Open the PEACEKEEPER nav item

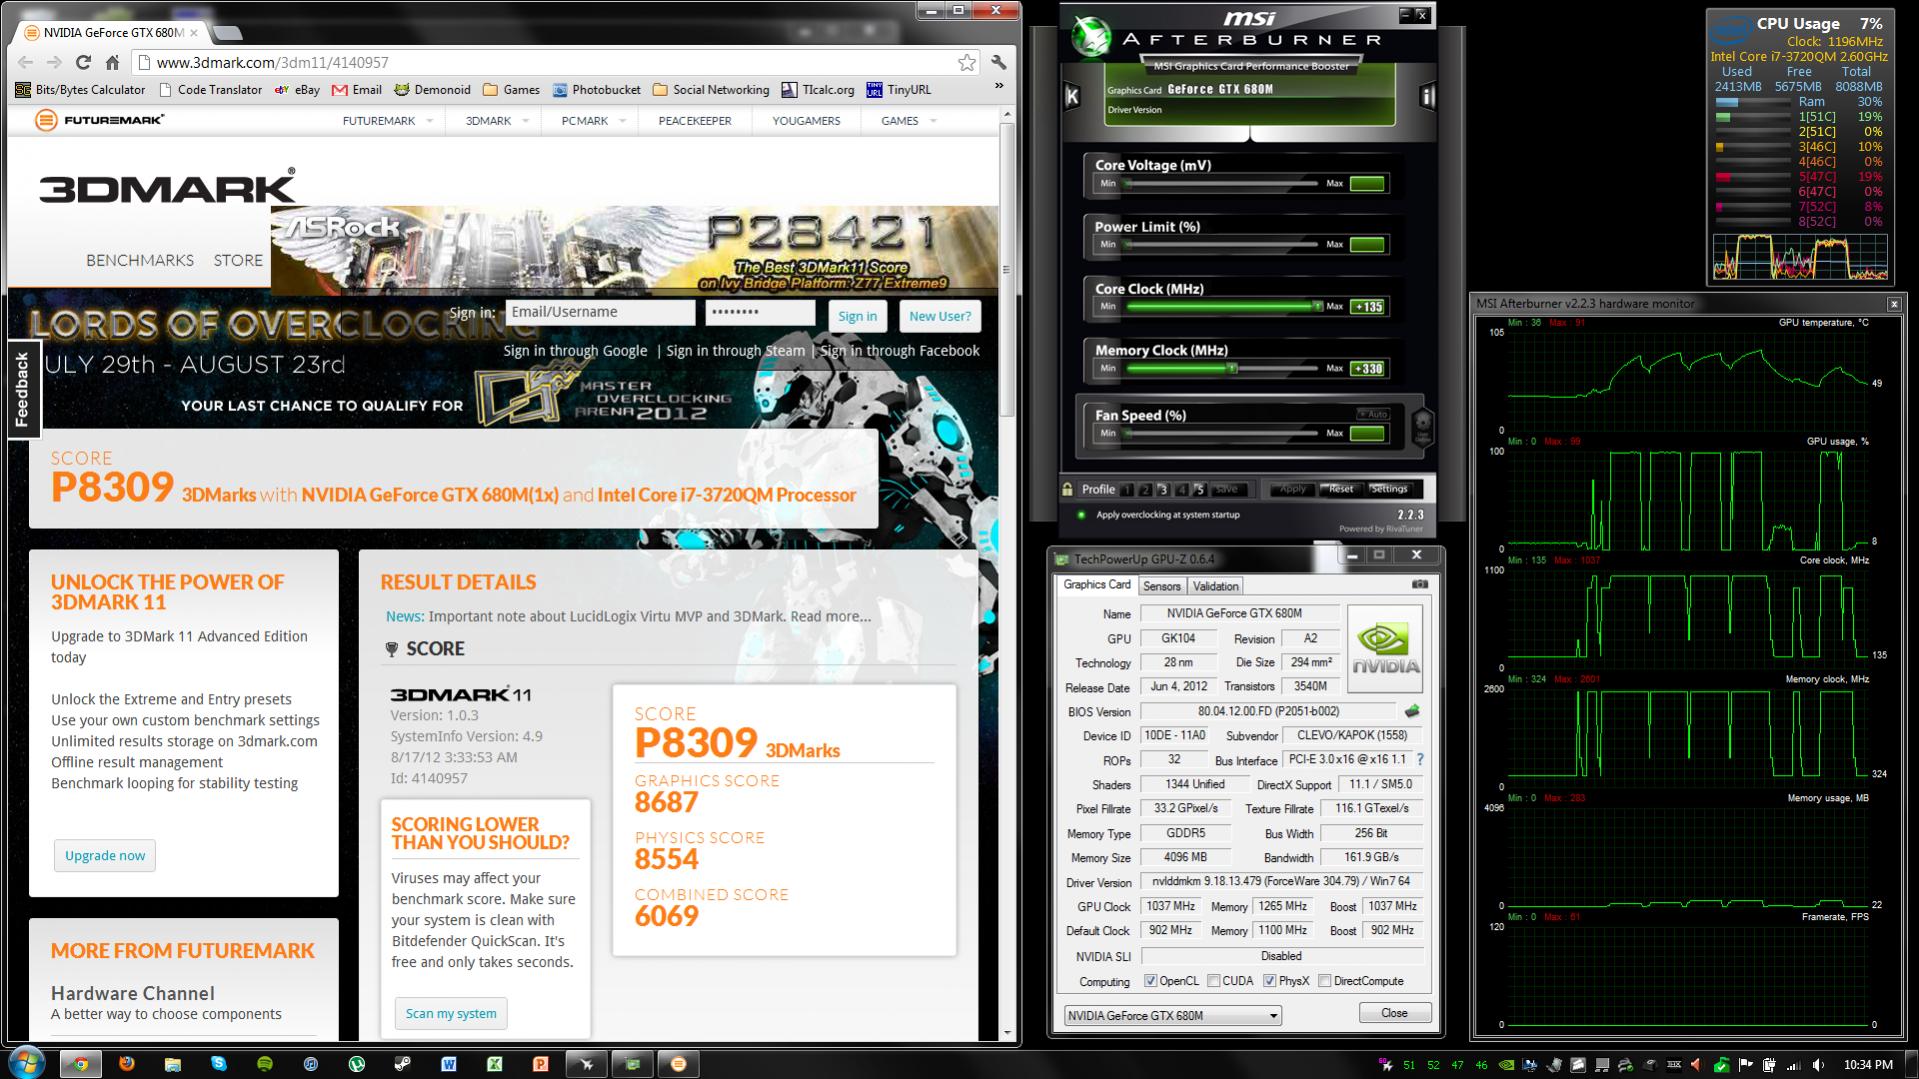coord(695,121)
